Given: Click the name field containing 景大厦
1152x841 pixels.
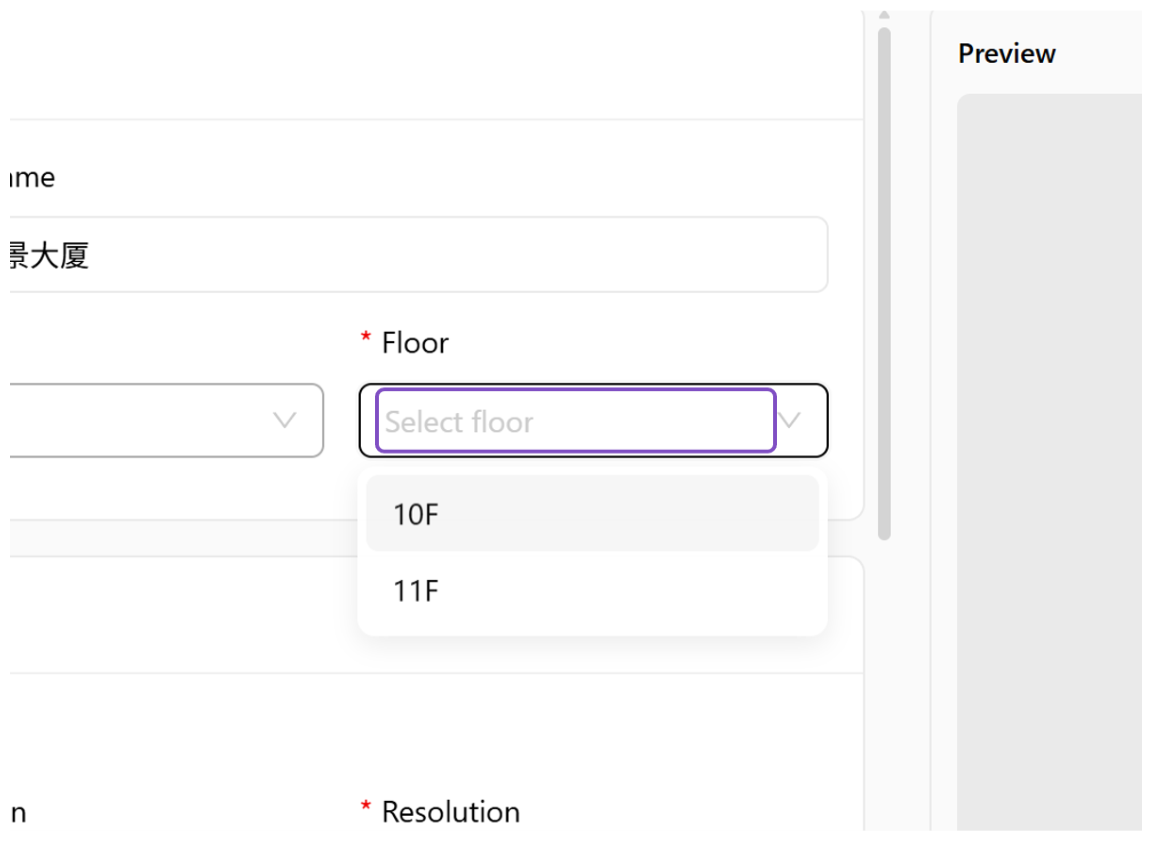Looking at the screenshot, I should click(x=419, y=255).
